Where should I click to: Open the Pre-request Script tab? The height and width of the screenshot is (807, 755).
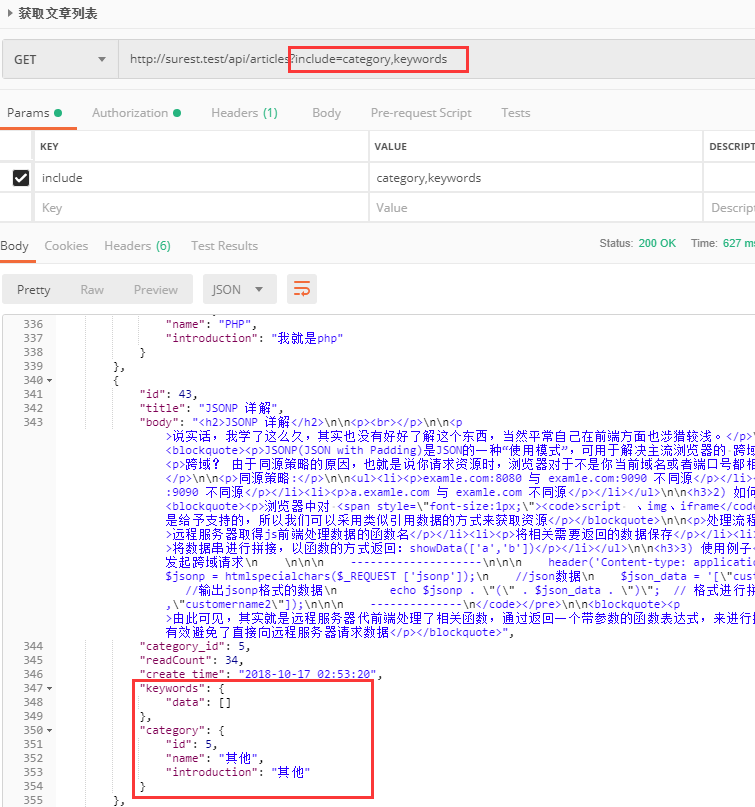[x=421, y=113]
